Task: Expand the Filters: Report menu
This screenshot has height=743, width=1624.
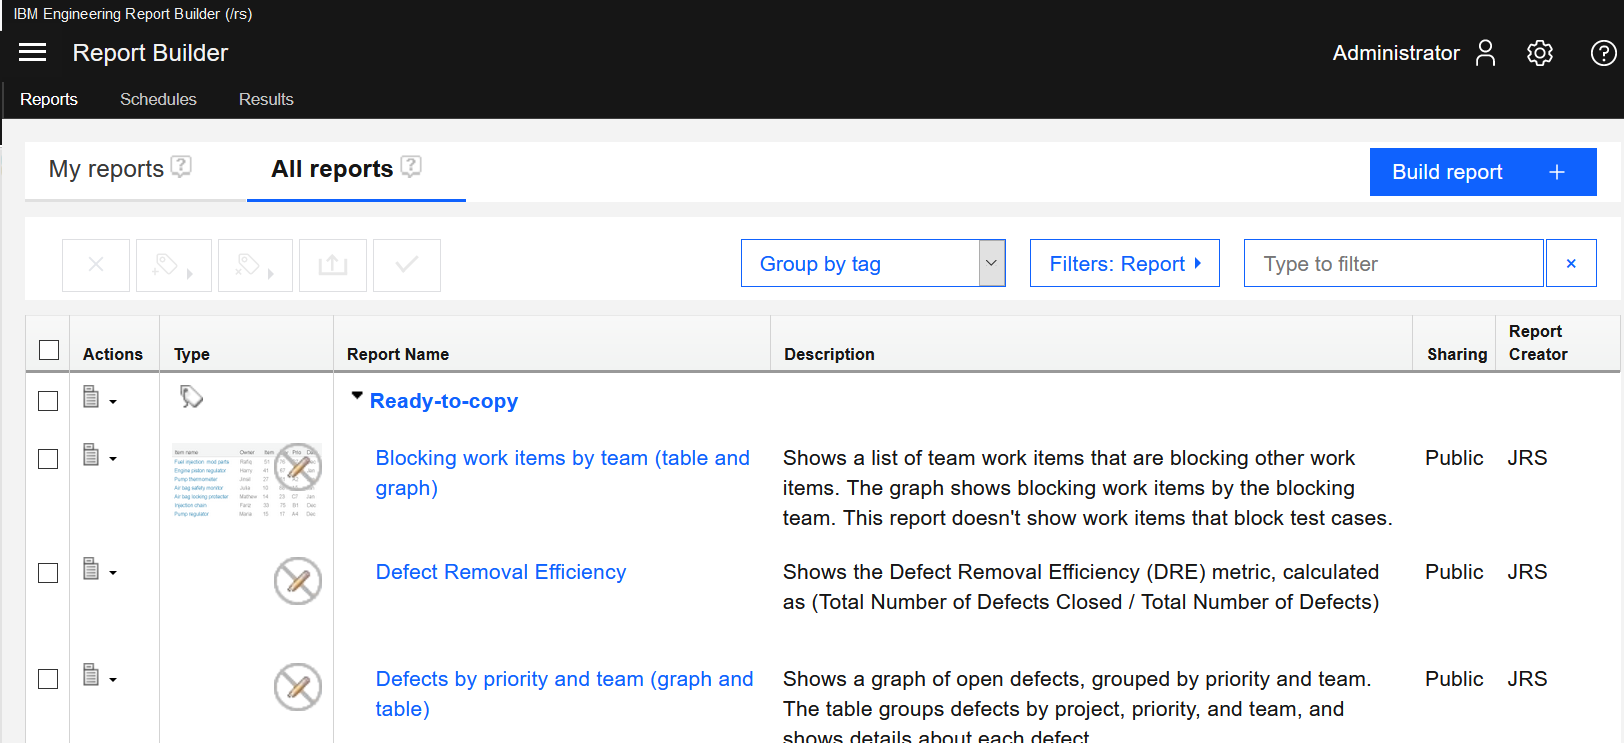Action: point(1125,263)
